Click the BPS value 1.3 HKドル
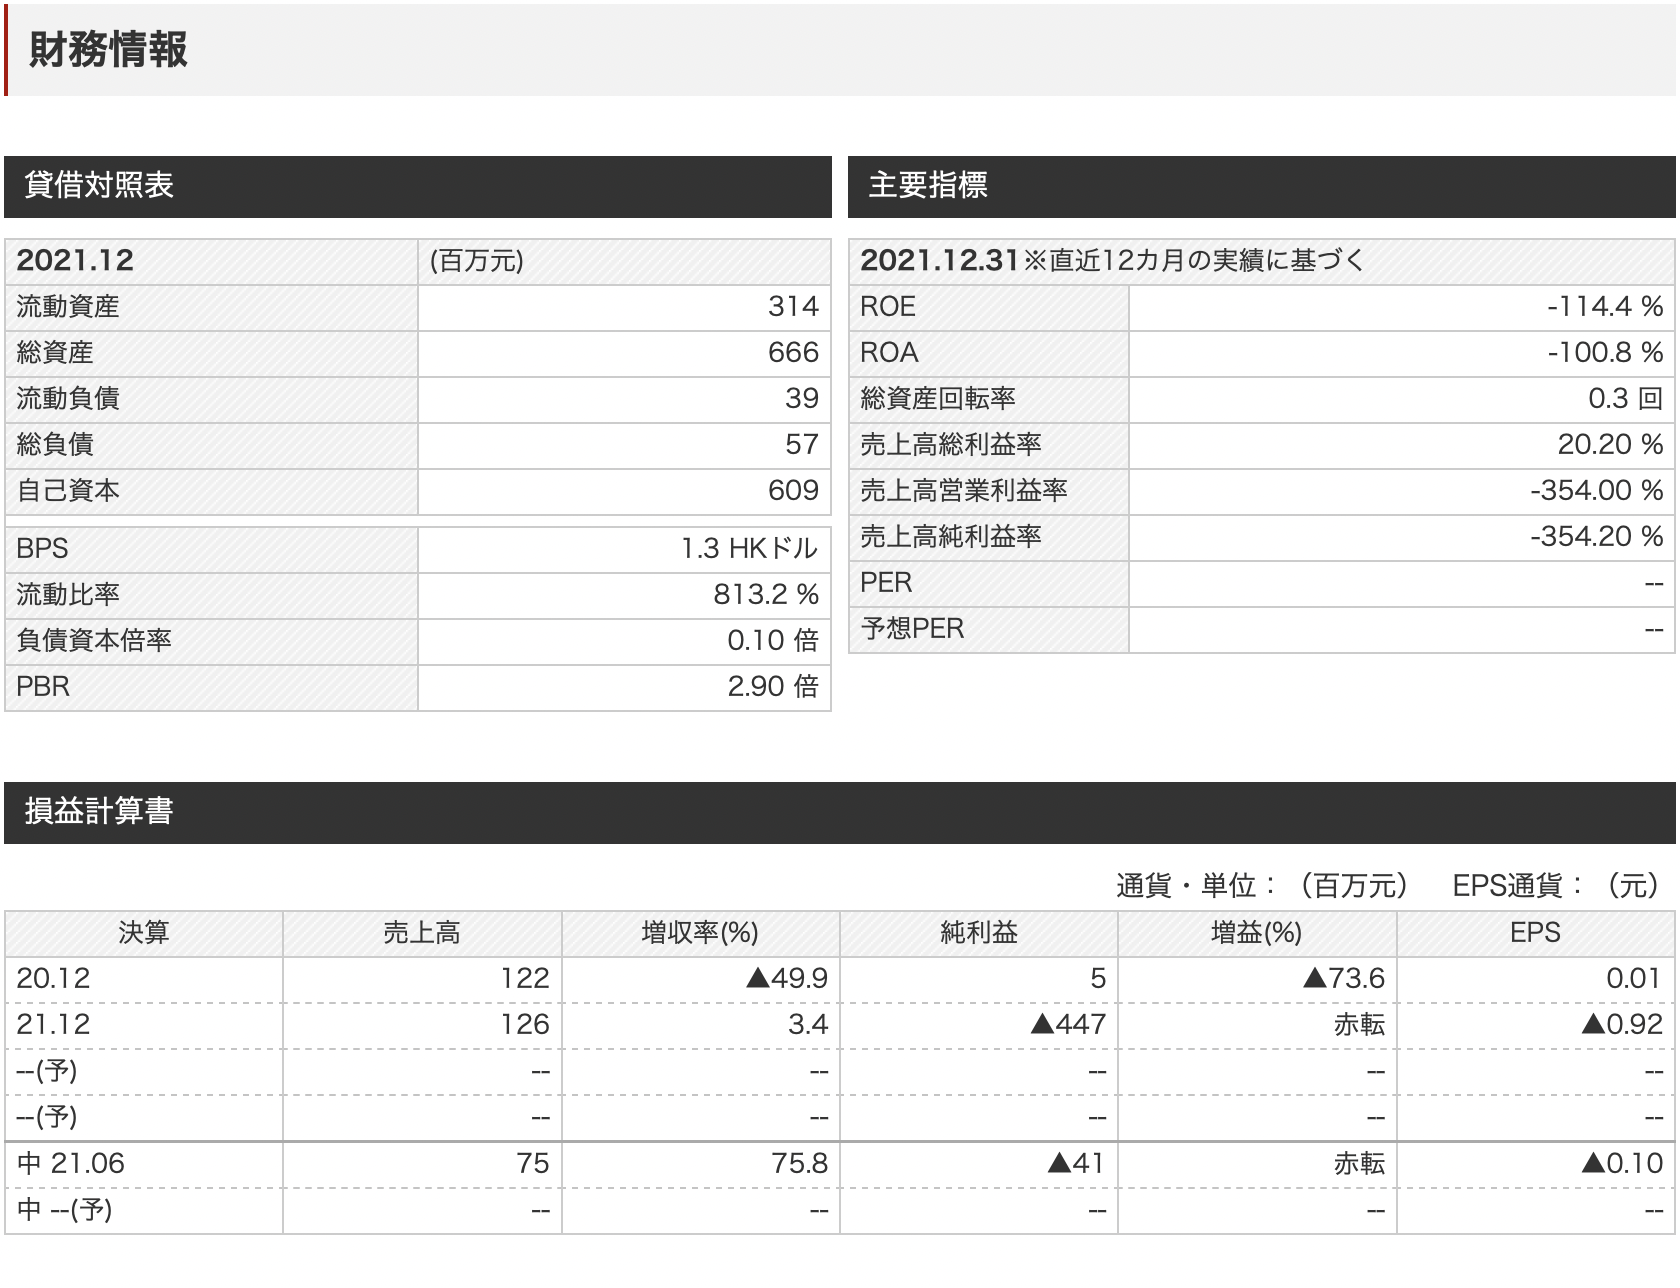The width and height of the screenshot is (1680, 1288). [x=749, y=549]
